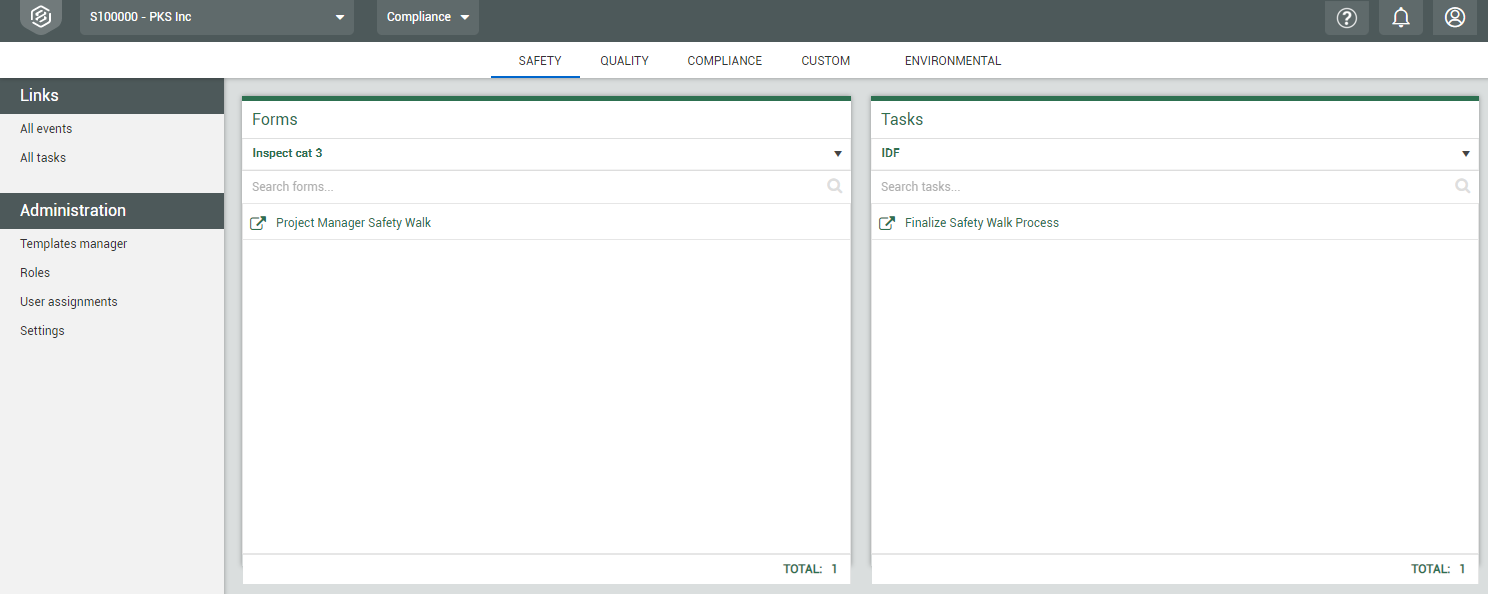Click the search tasks magnifier icon
The width and height of the screenshot is (1488, 594).
(1462, 186)
